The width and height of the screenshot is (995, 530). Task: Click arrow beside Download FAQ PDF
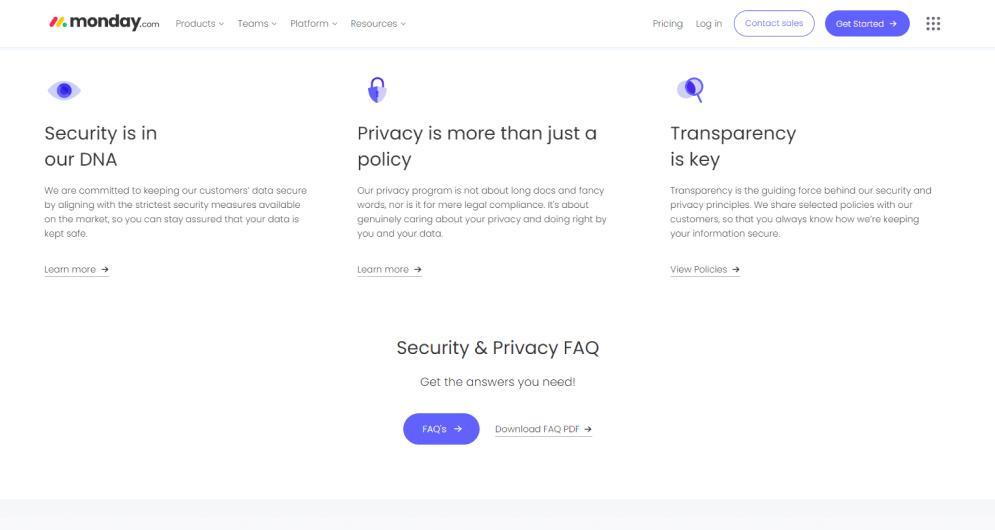(x=588, y=429)
